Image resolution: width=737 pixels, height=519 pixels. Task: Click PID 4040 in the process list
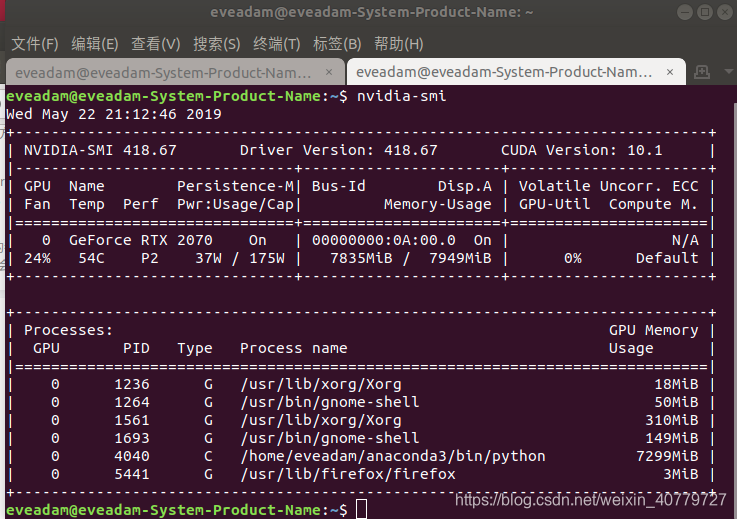coord(132,456)
